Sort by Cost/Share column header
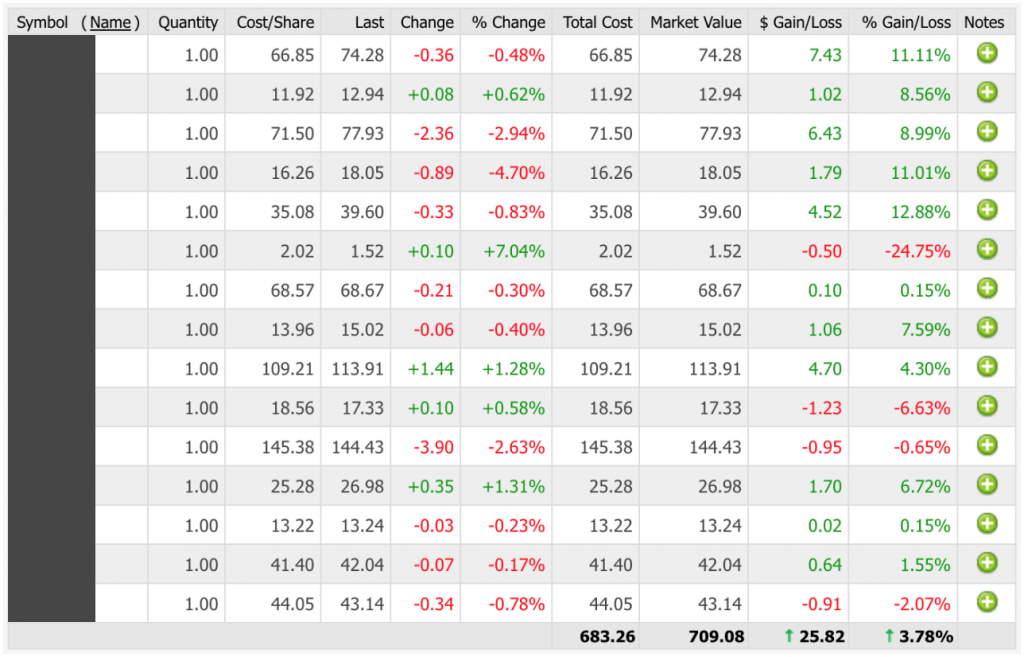This screenshot has width=1024, height=657. point(275,22)
